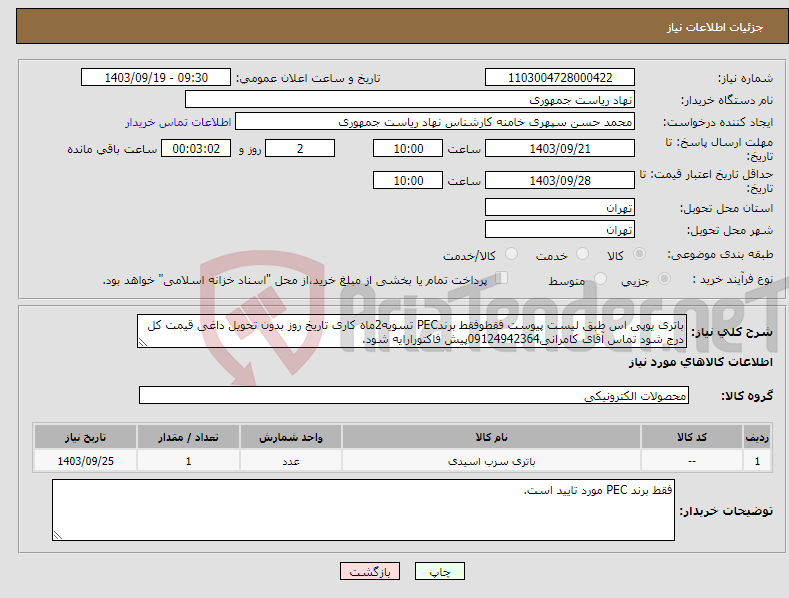
Task: Click the بازگشت (back) button
Action: point(370,571)
